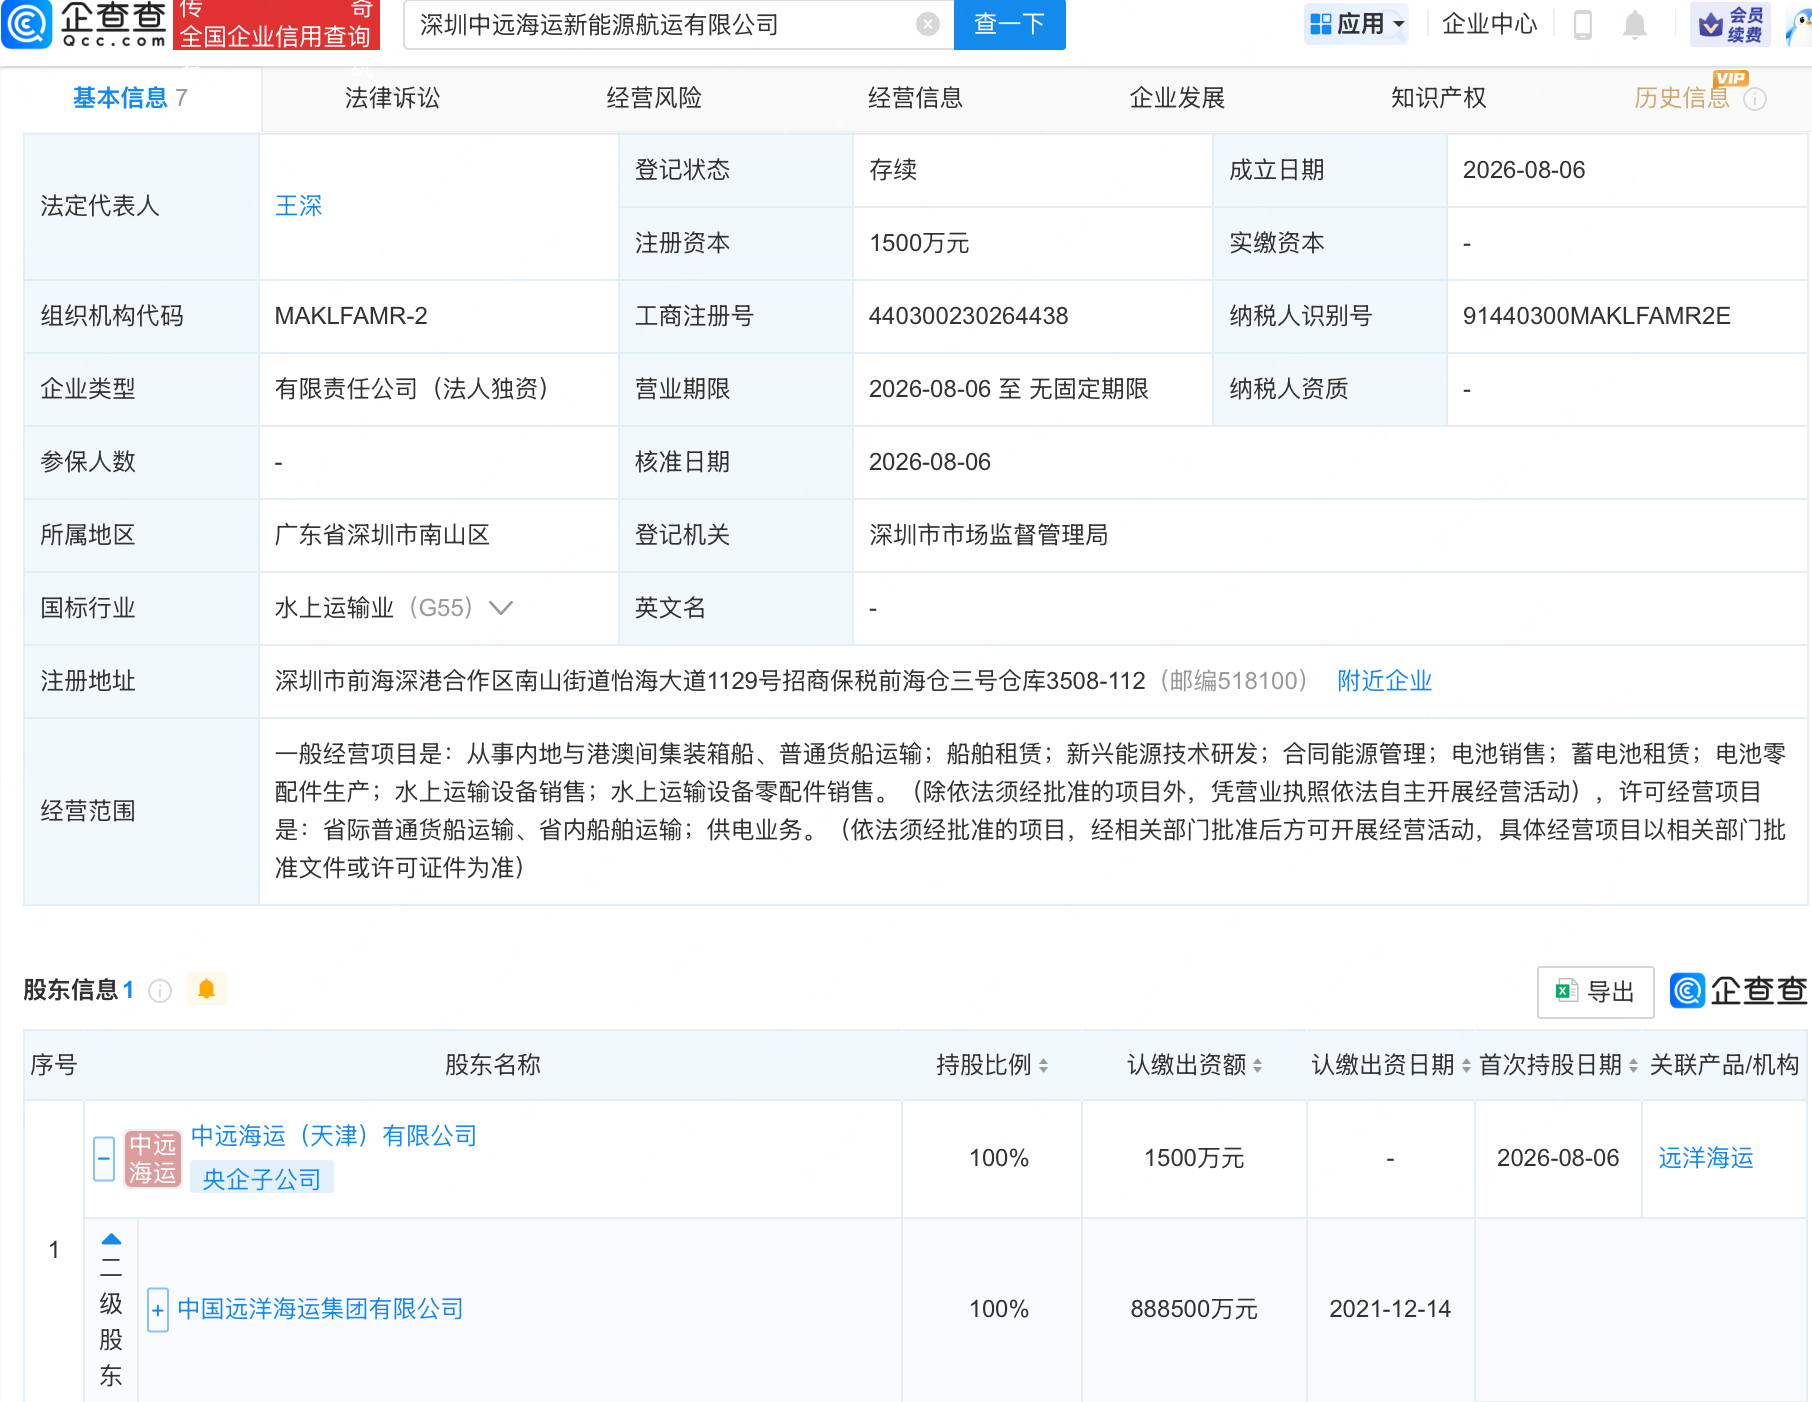Click the VIP membership renewal badge
The height and width of the screenshot is (1402, 1812).
tap(1730, 24)
